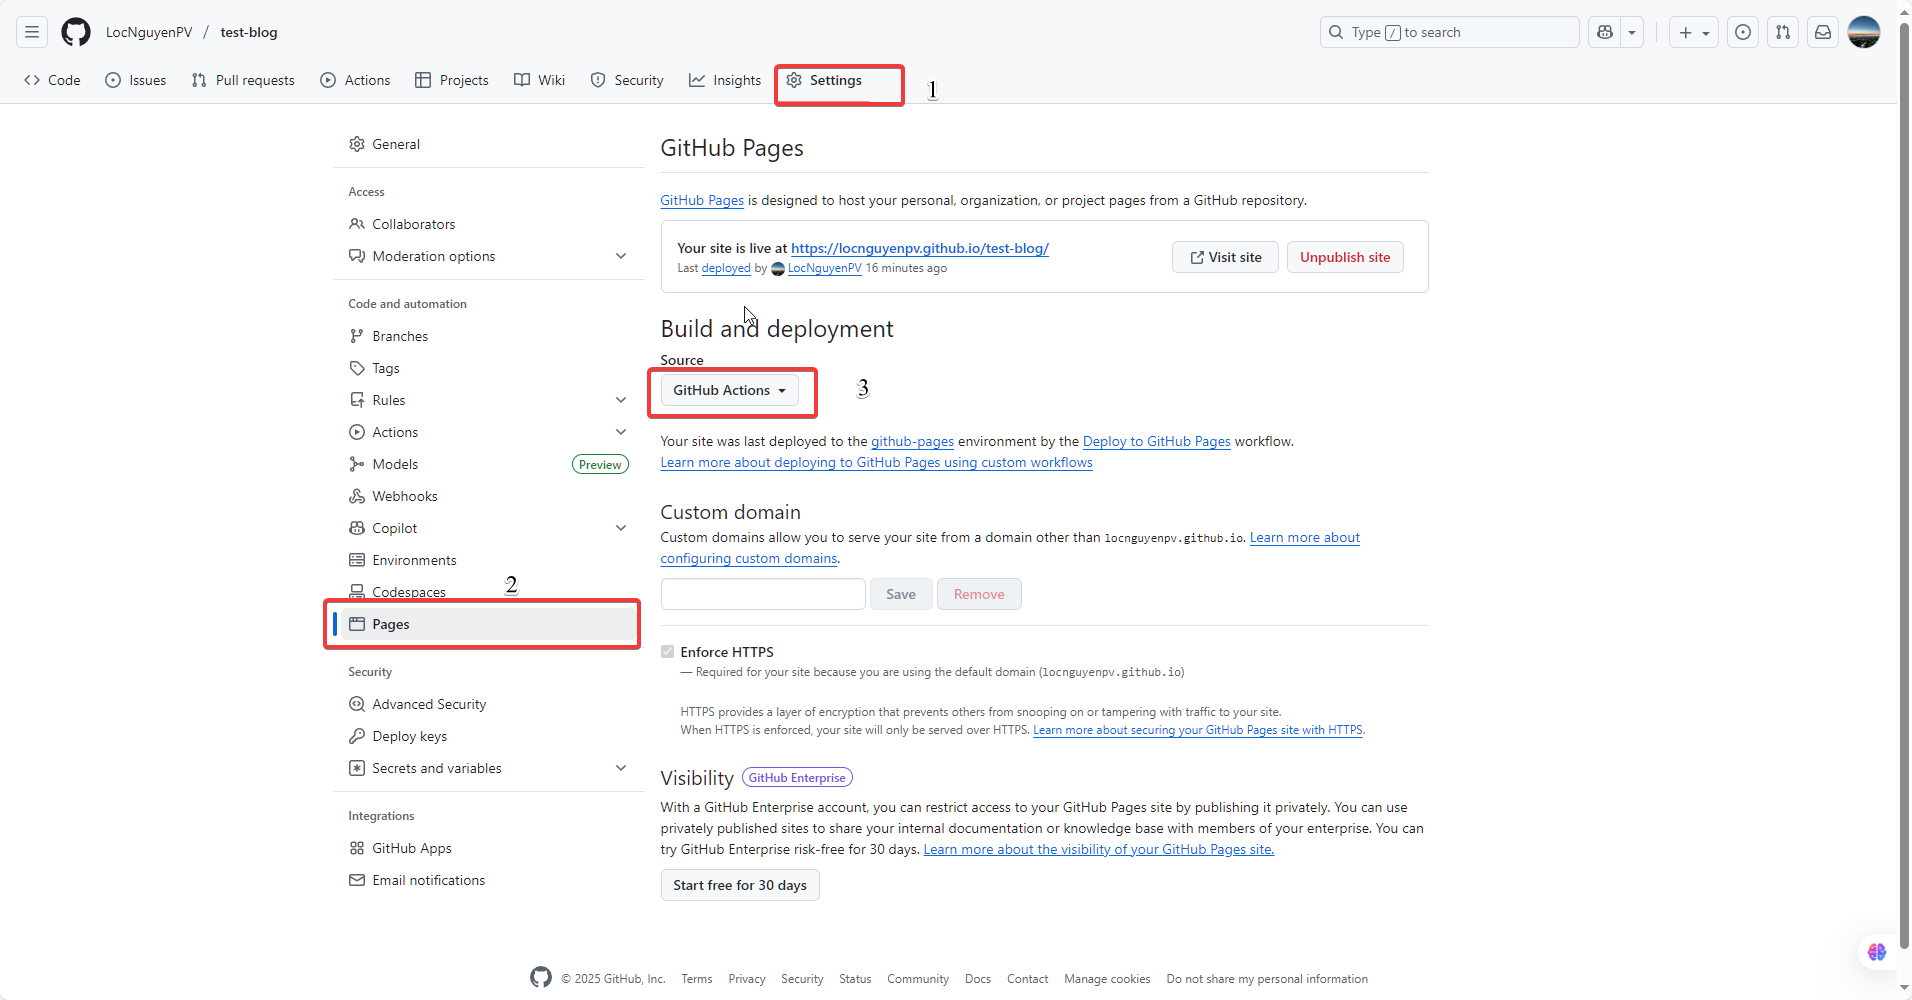Image resolution: width=1912 pixels, height=1000 pixels.
Task: Click the GitHub logo home icon
Action: (76, 32)
